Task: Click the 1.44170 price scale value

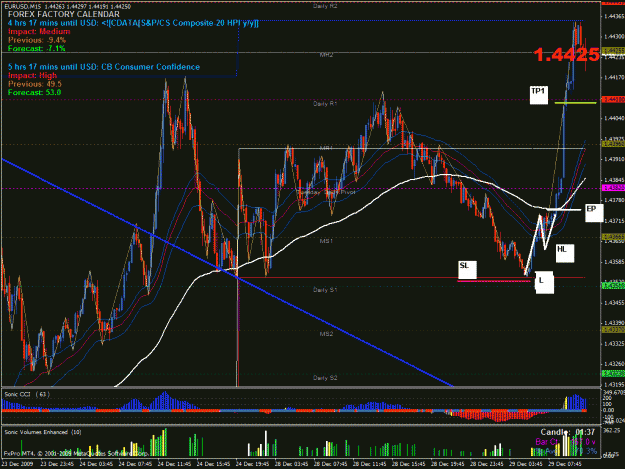Action: click(614, 77)
